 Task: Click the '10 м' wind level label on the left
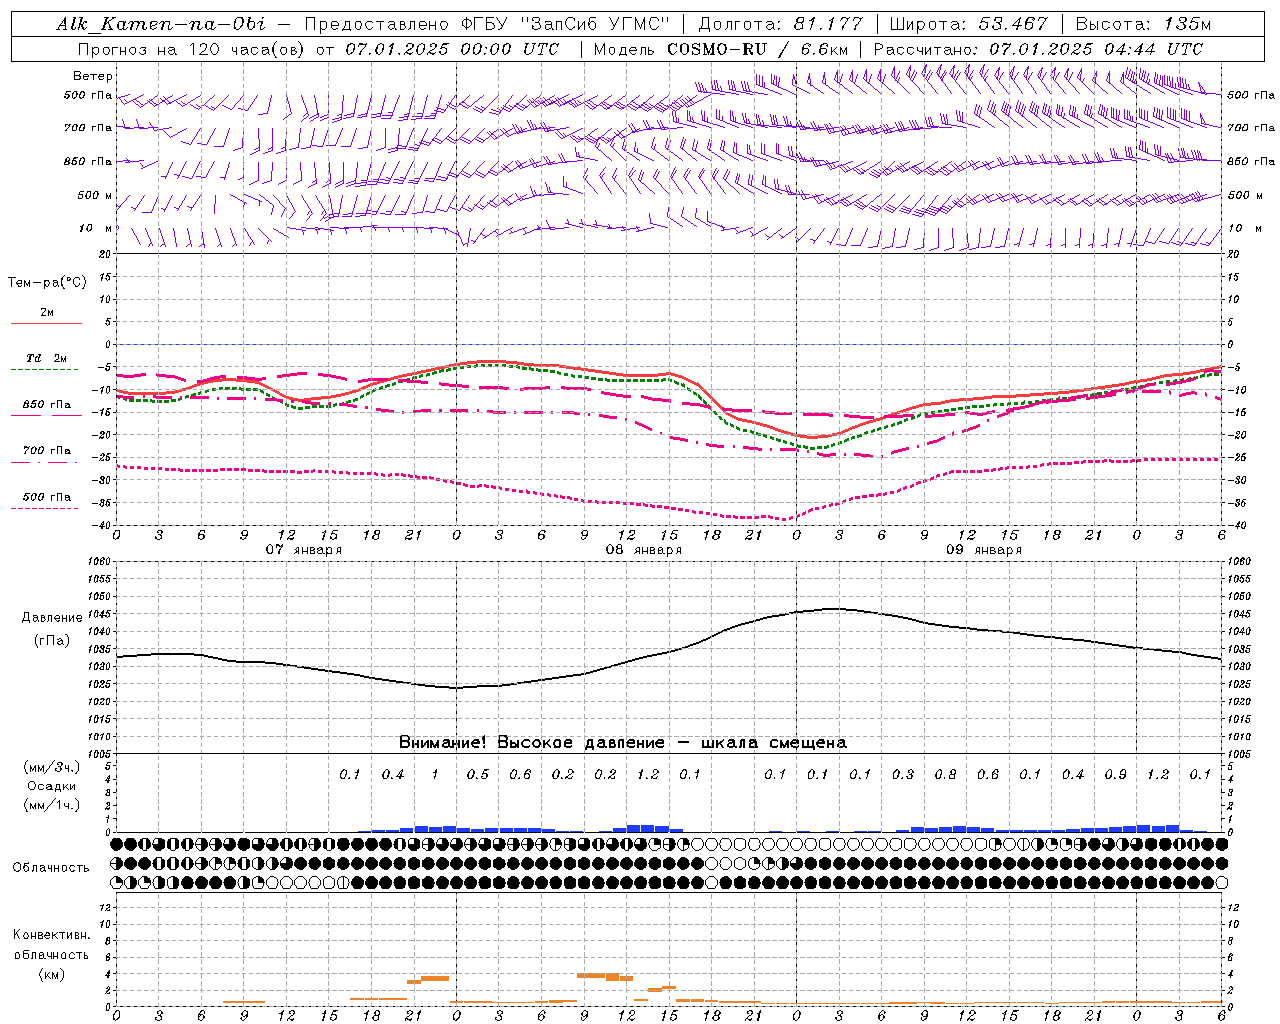pyautogui.click(x=96, y=228)
